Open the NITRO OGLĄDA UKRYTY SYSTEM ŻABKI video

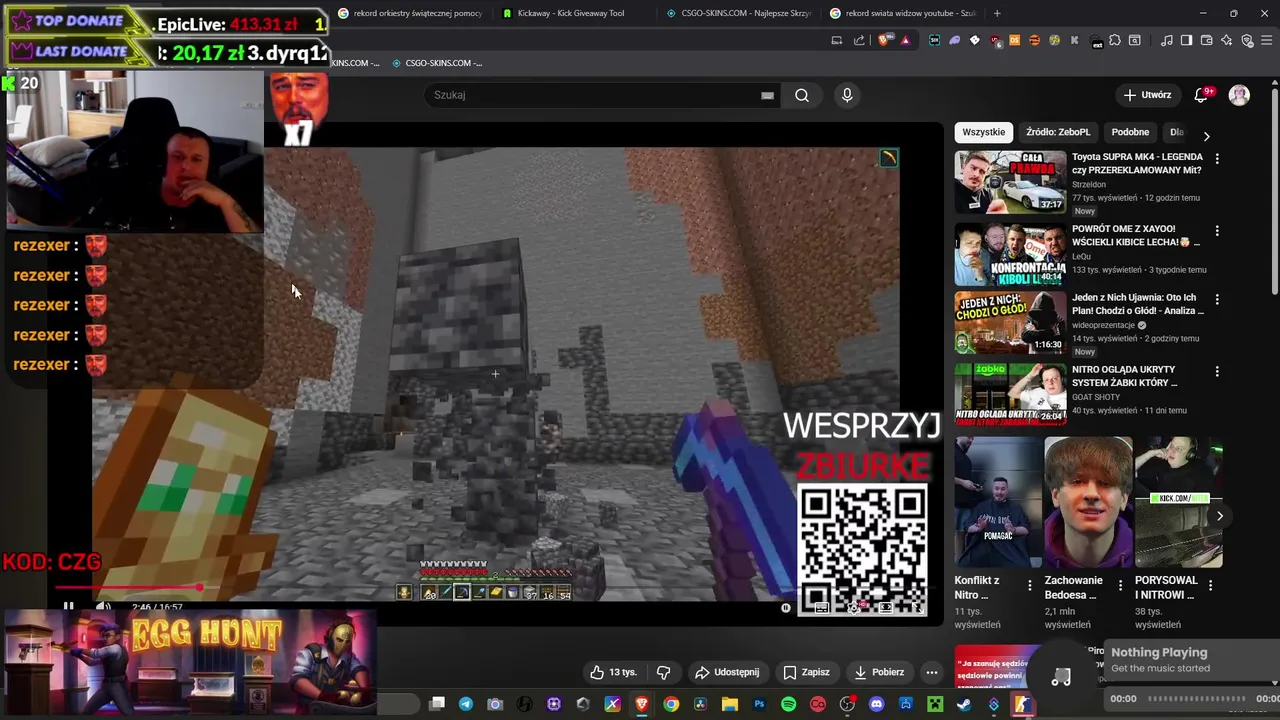(1010, 394)
